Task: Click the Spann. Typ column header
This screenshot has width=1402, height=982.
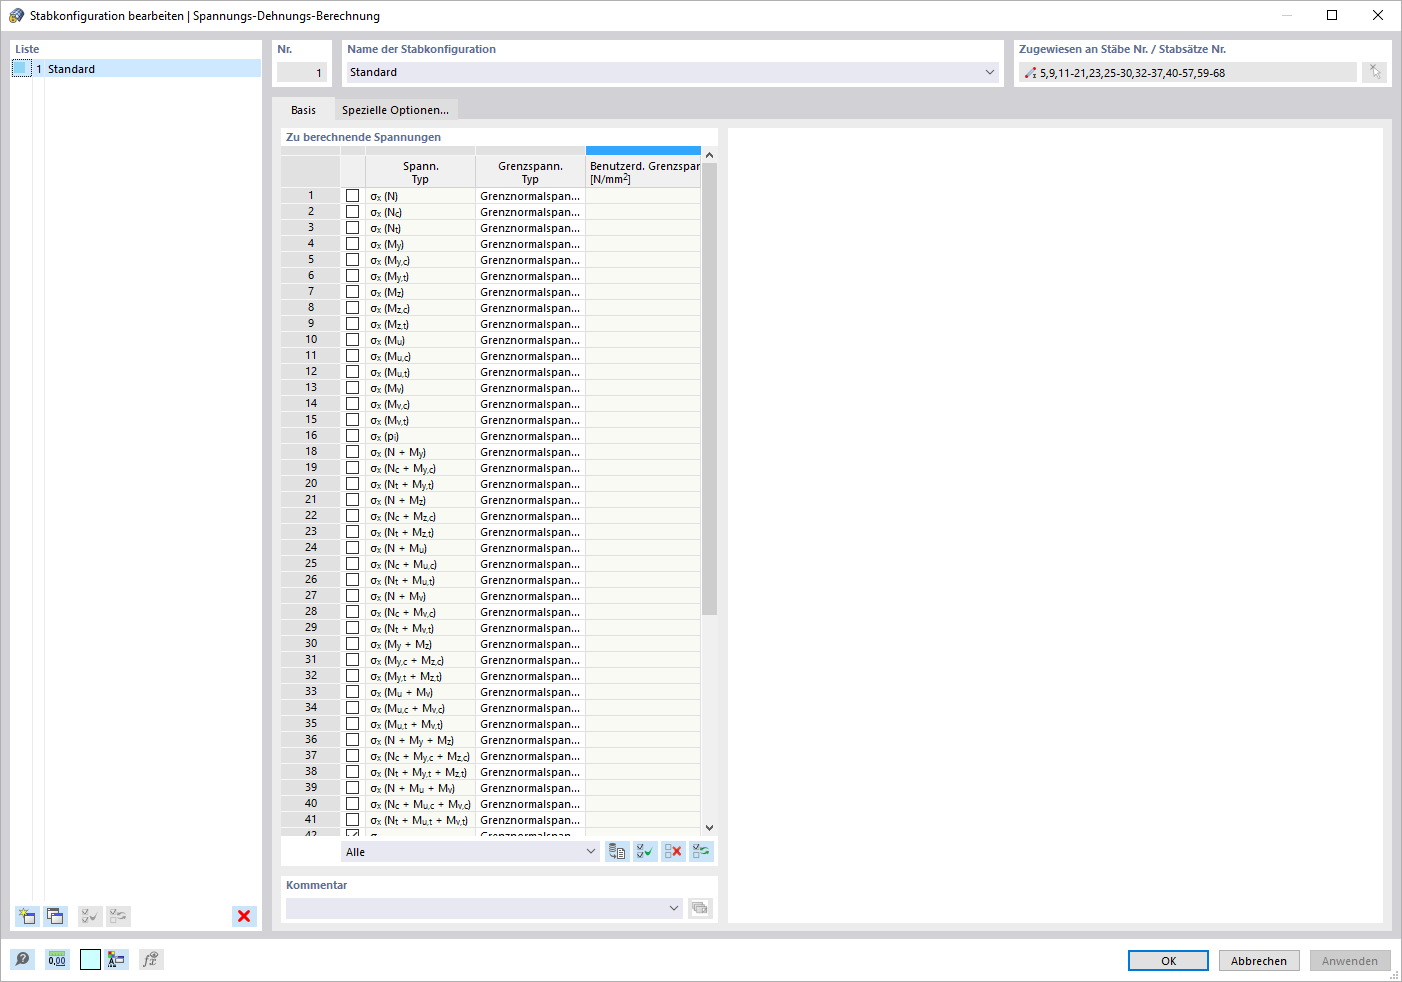Action: [420, 172]
